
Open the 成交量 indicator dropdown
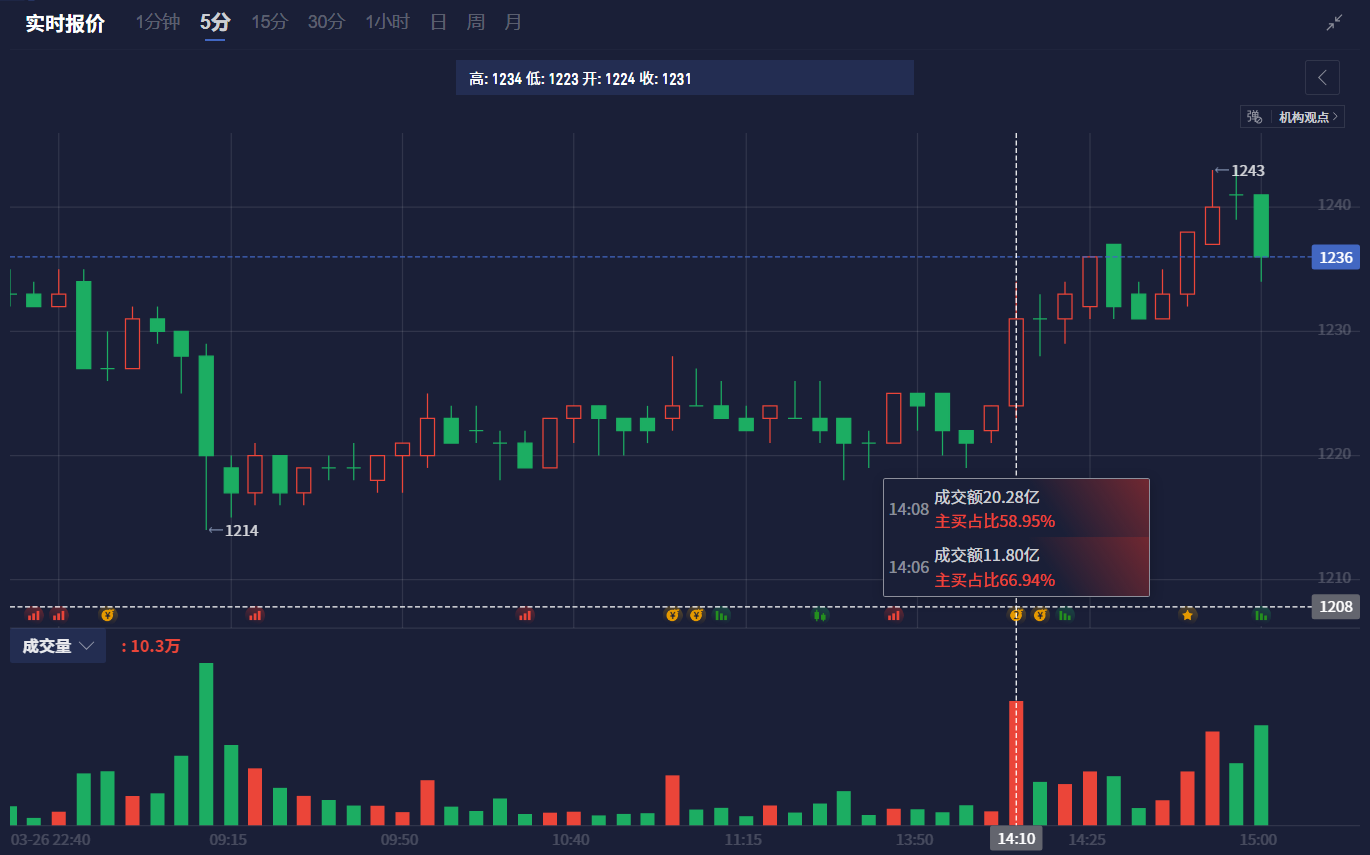click(x=58, y=646)
